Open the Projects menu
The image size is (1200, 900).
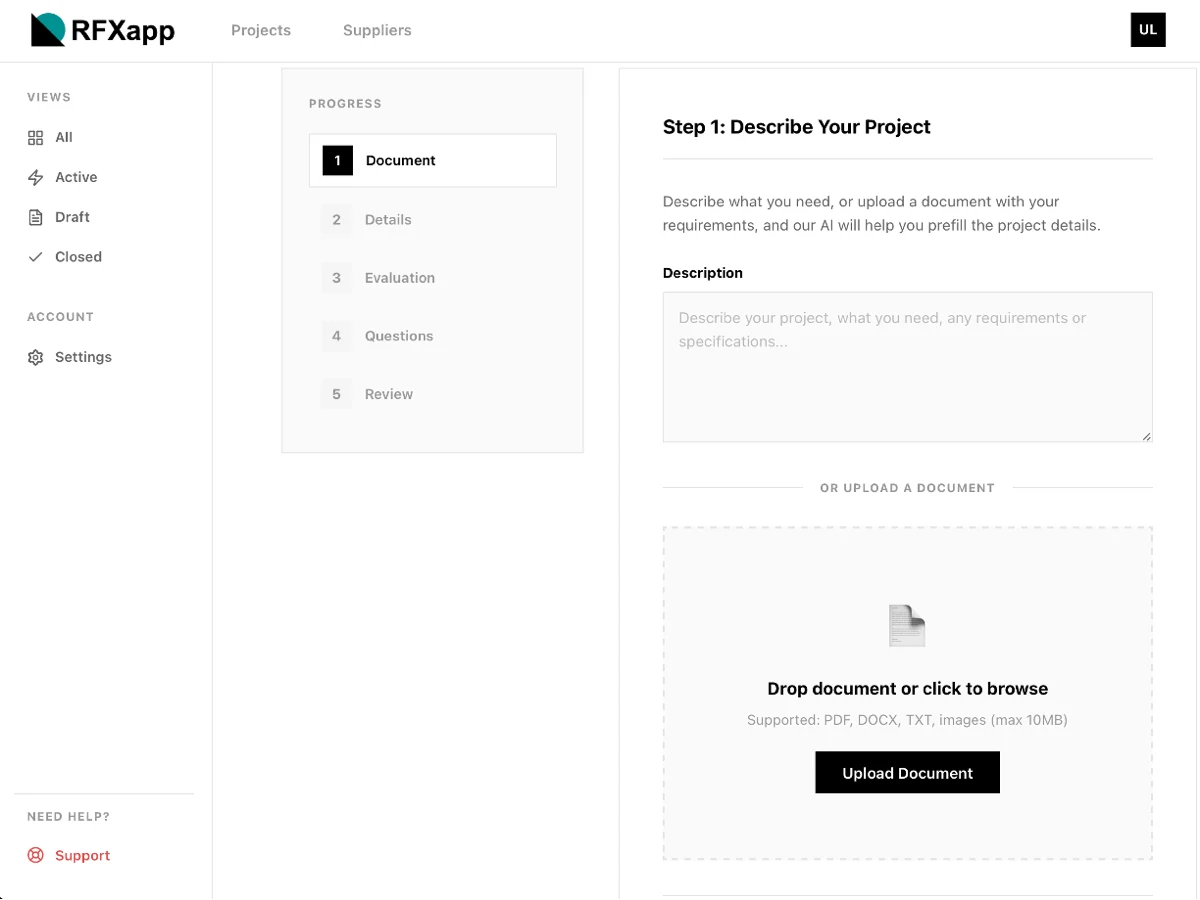[261, 30]
